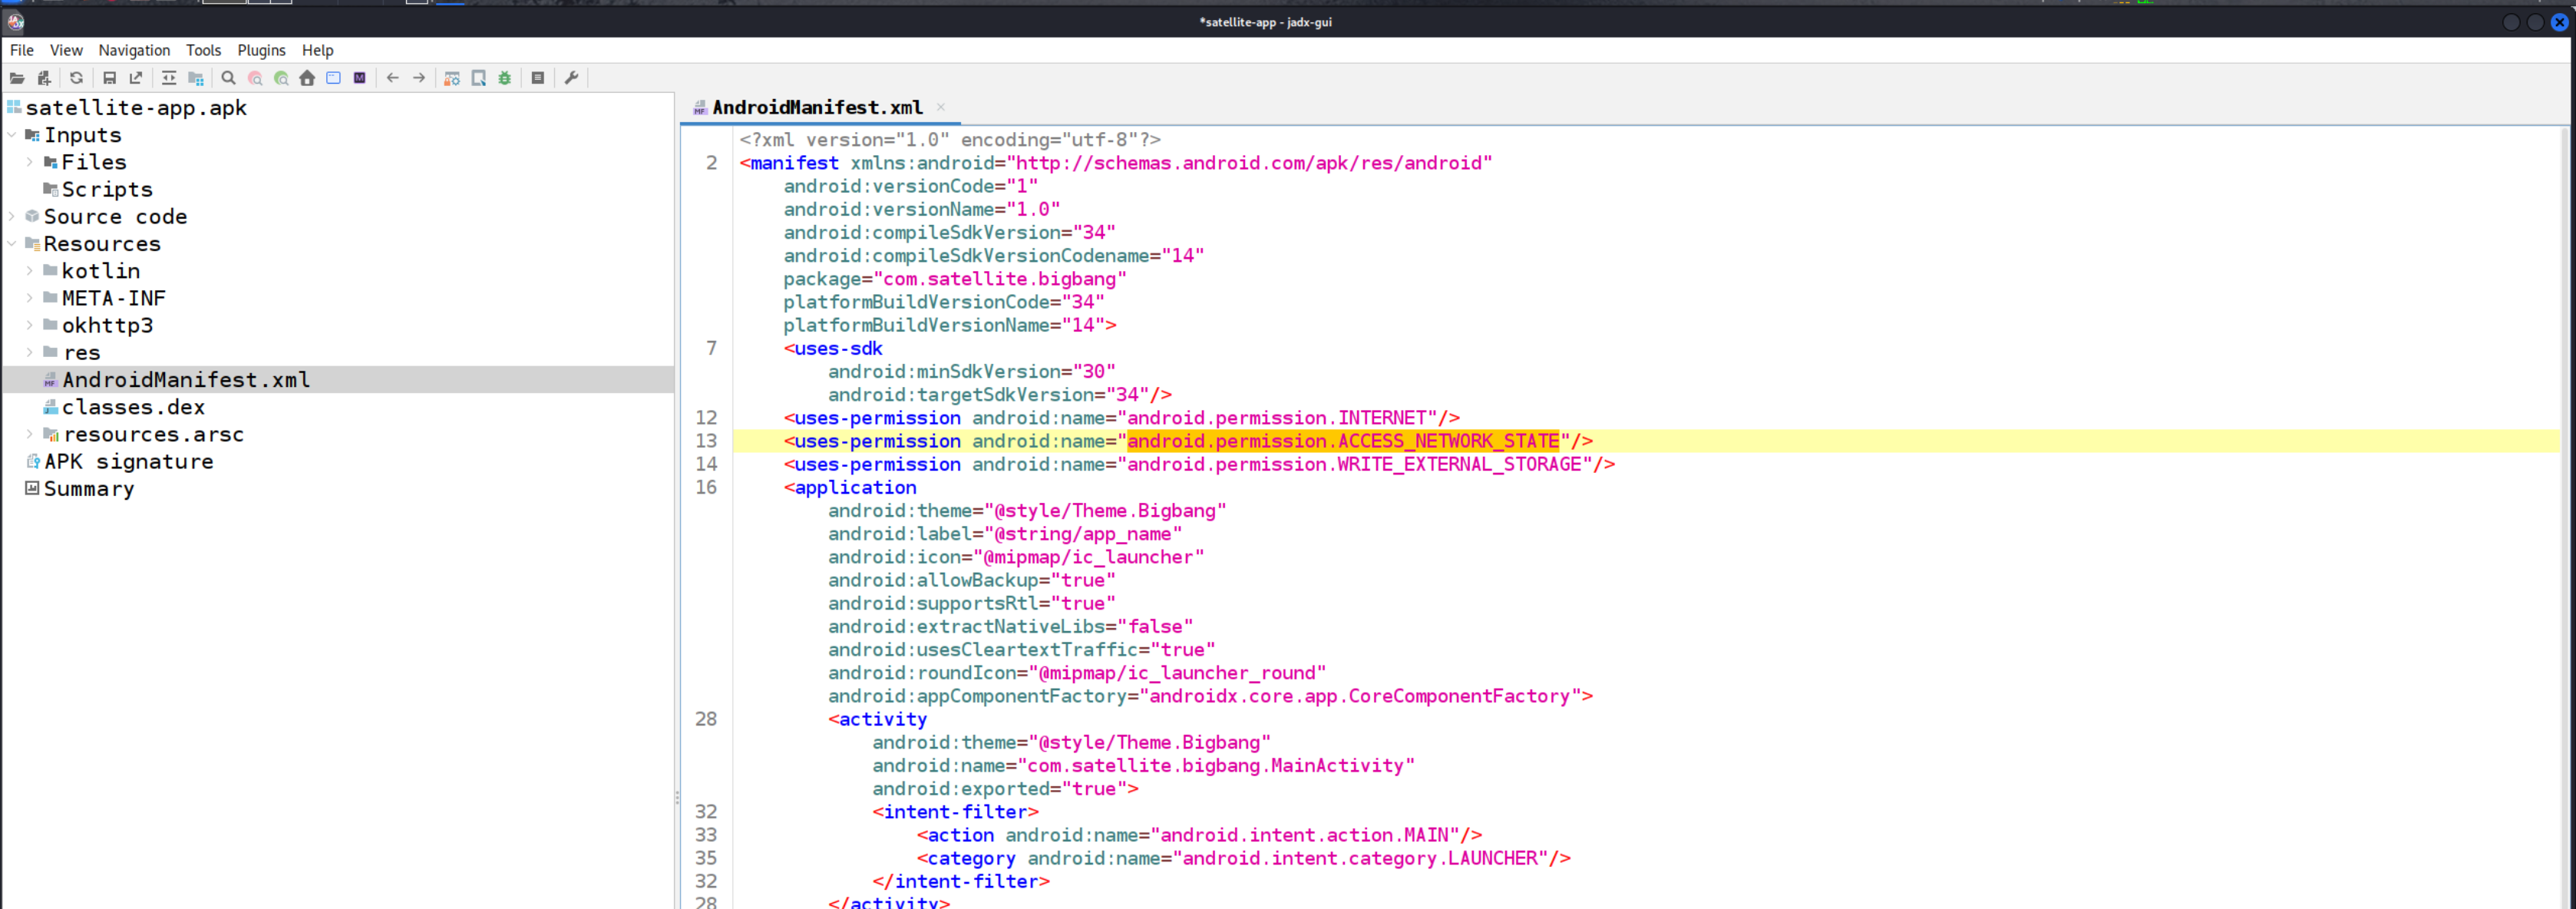Collapse the Resources tree node
This screenshot has width=2576, height=909.
coord(12,243)
